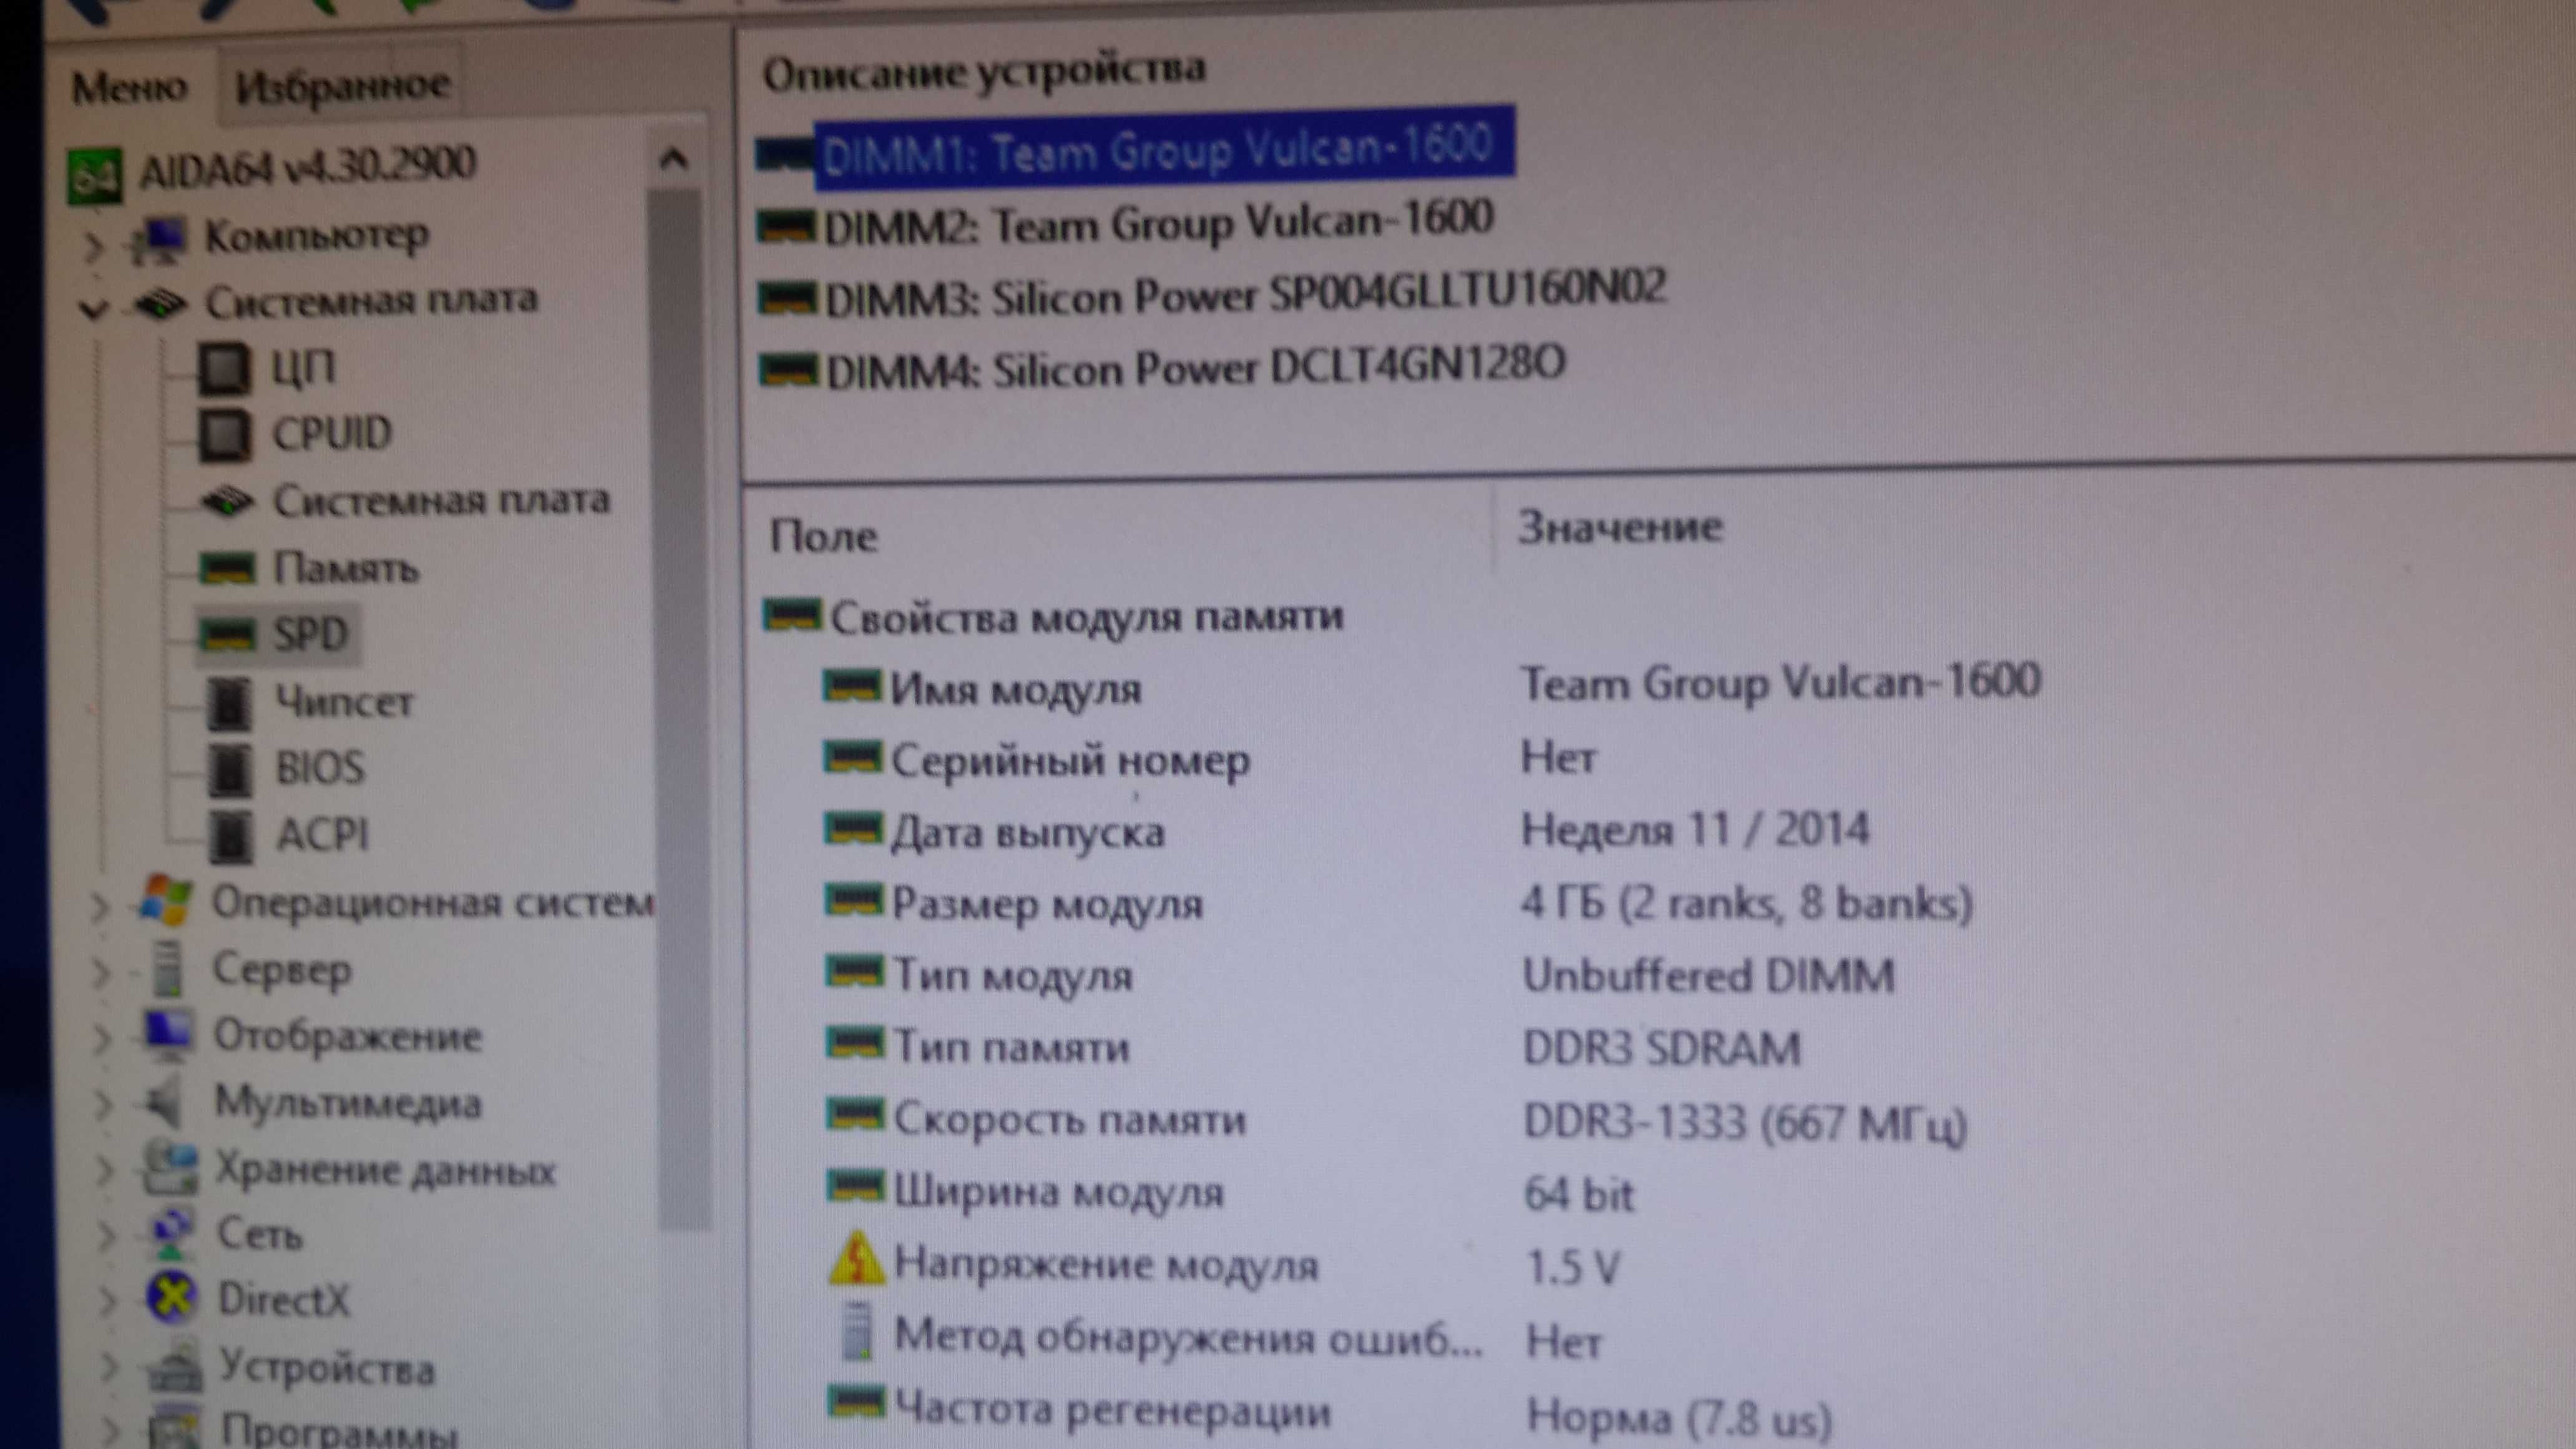This screenshot has width=2576, height=1449.
Task: Click the DirectX logo icon
Action: pos(172,1298)
